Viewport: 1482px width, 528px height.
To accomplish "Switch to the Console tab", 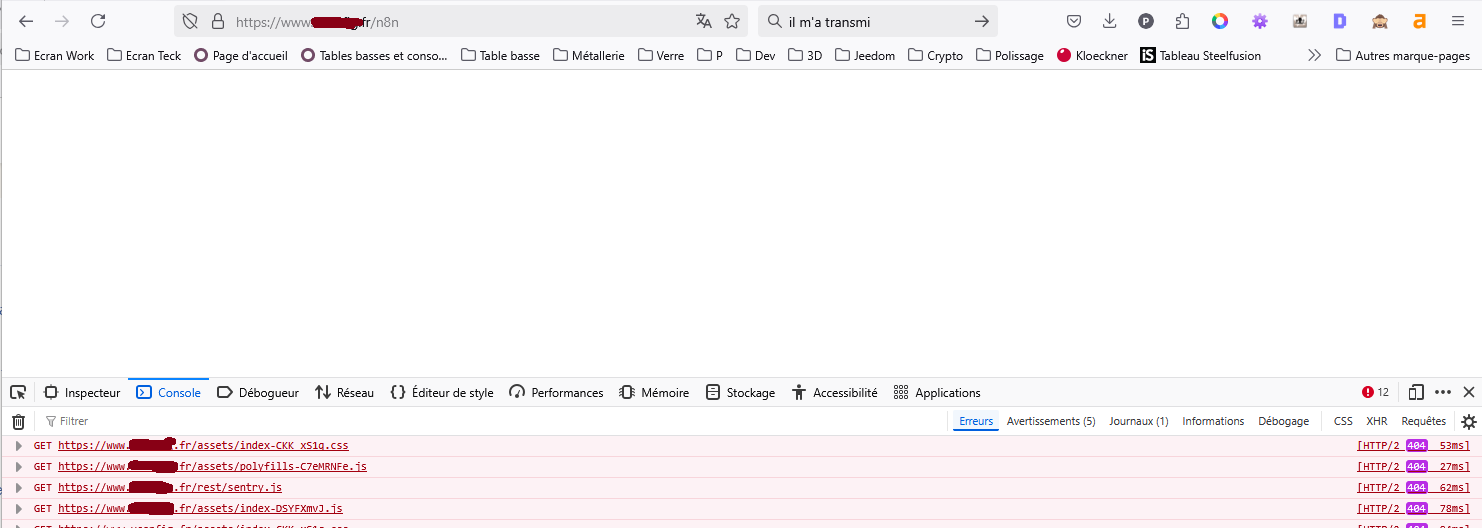I will tap(169, 393).
